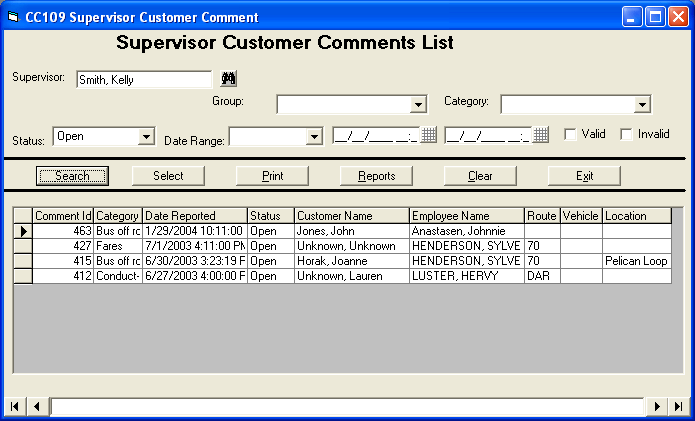Click the Supervisor name input field
Image resolution: width=695 pixels, height=421 pixels.
(x=143, y=80)
